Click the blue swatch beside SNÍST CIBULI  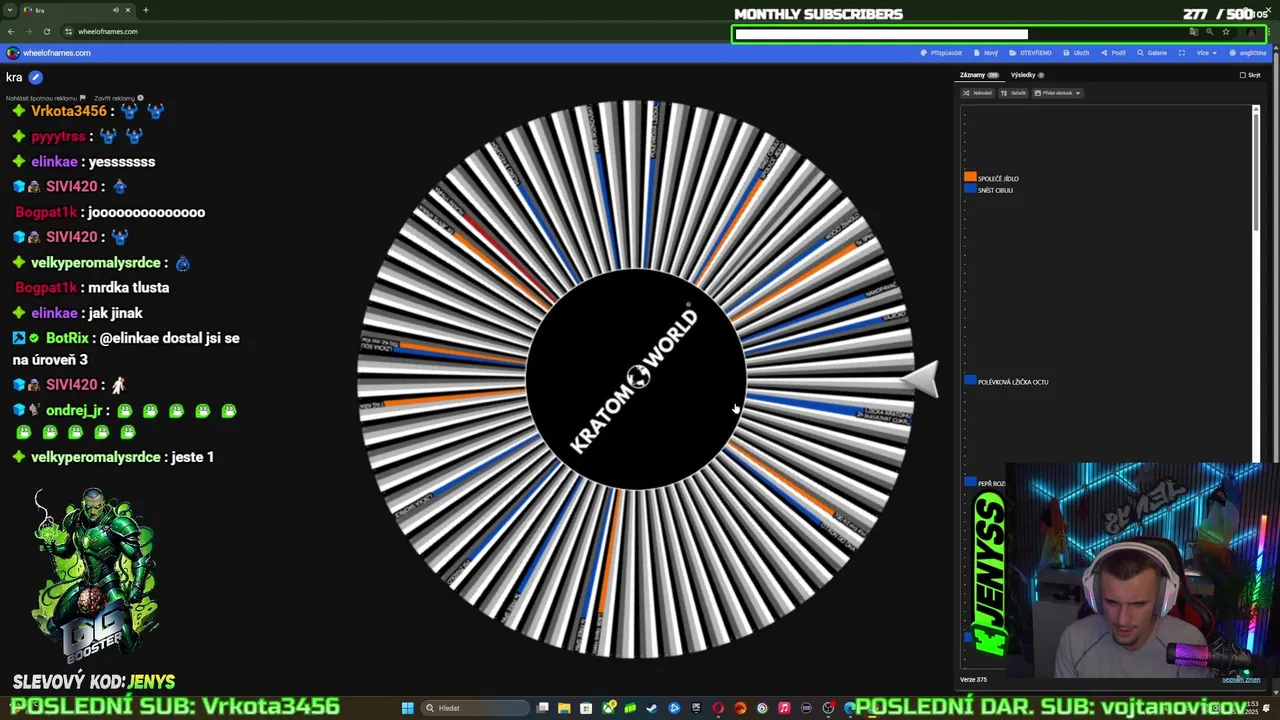click(970, 188)
